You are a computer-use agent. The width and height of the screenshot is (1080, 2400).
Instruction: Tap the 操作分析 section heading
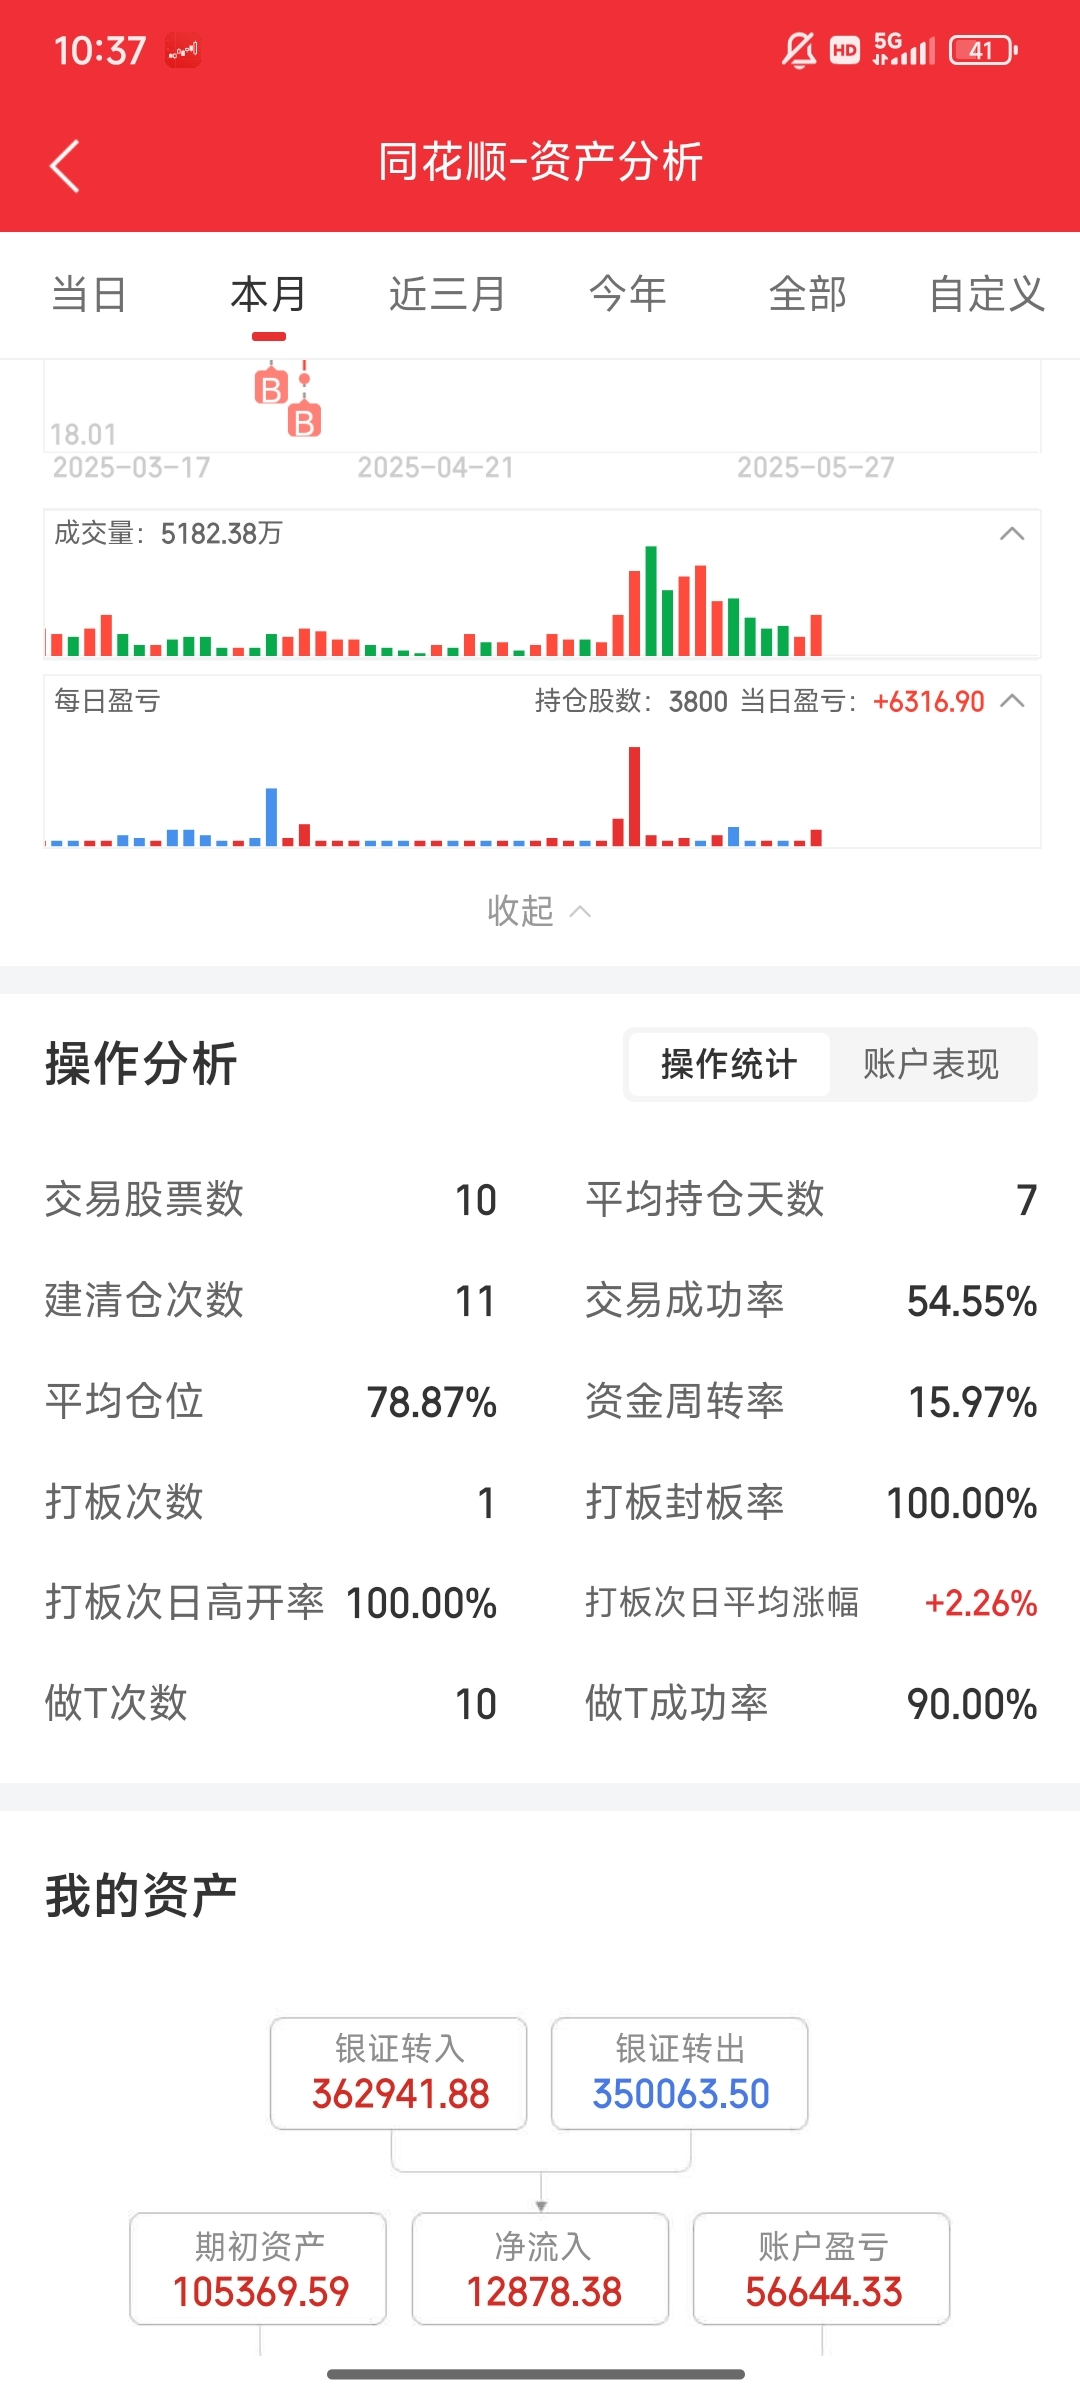[x=141, y=1063]
